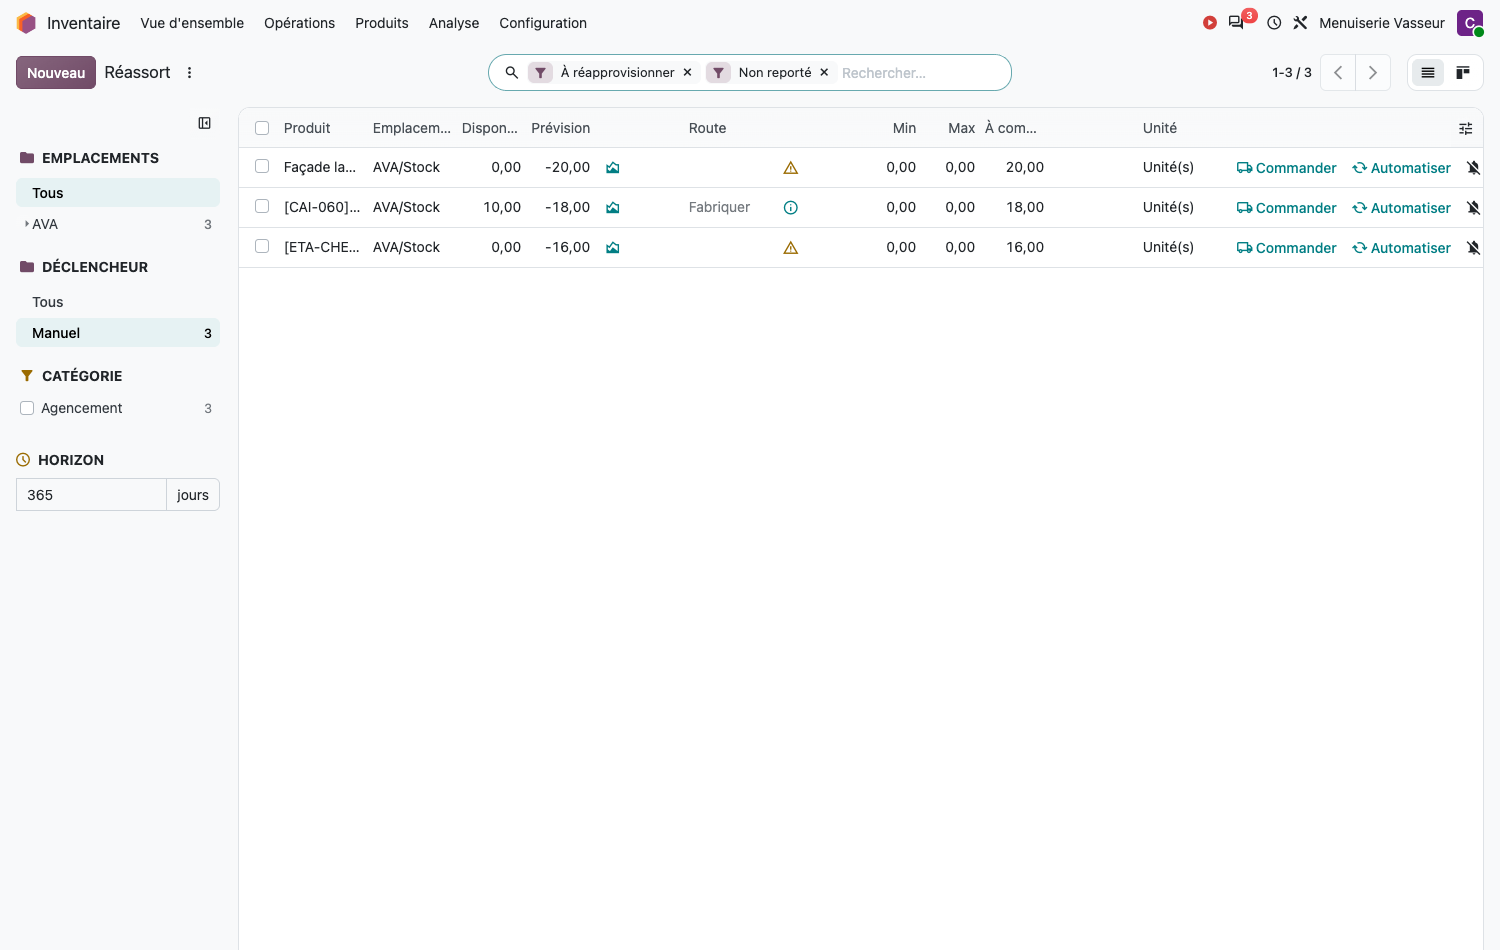Viewport: 1500px width, 950px height.
Task: Collapse the side filter panel
Action: [x=204, y=123]
